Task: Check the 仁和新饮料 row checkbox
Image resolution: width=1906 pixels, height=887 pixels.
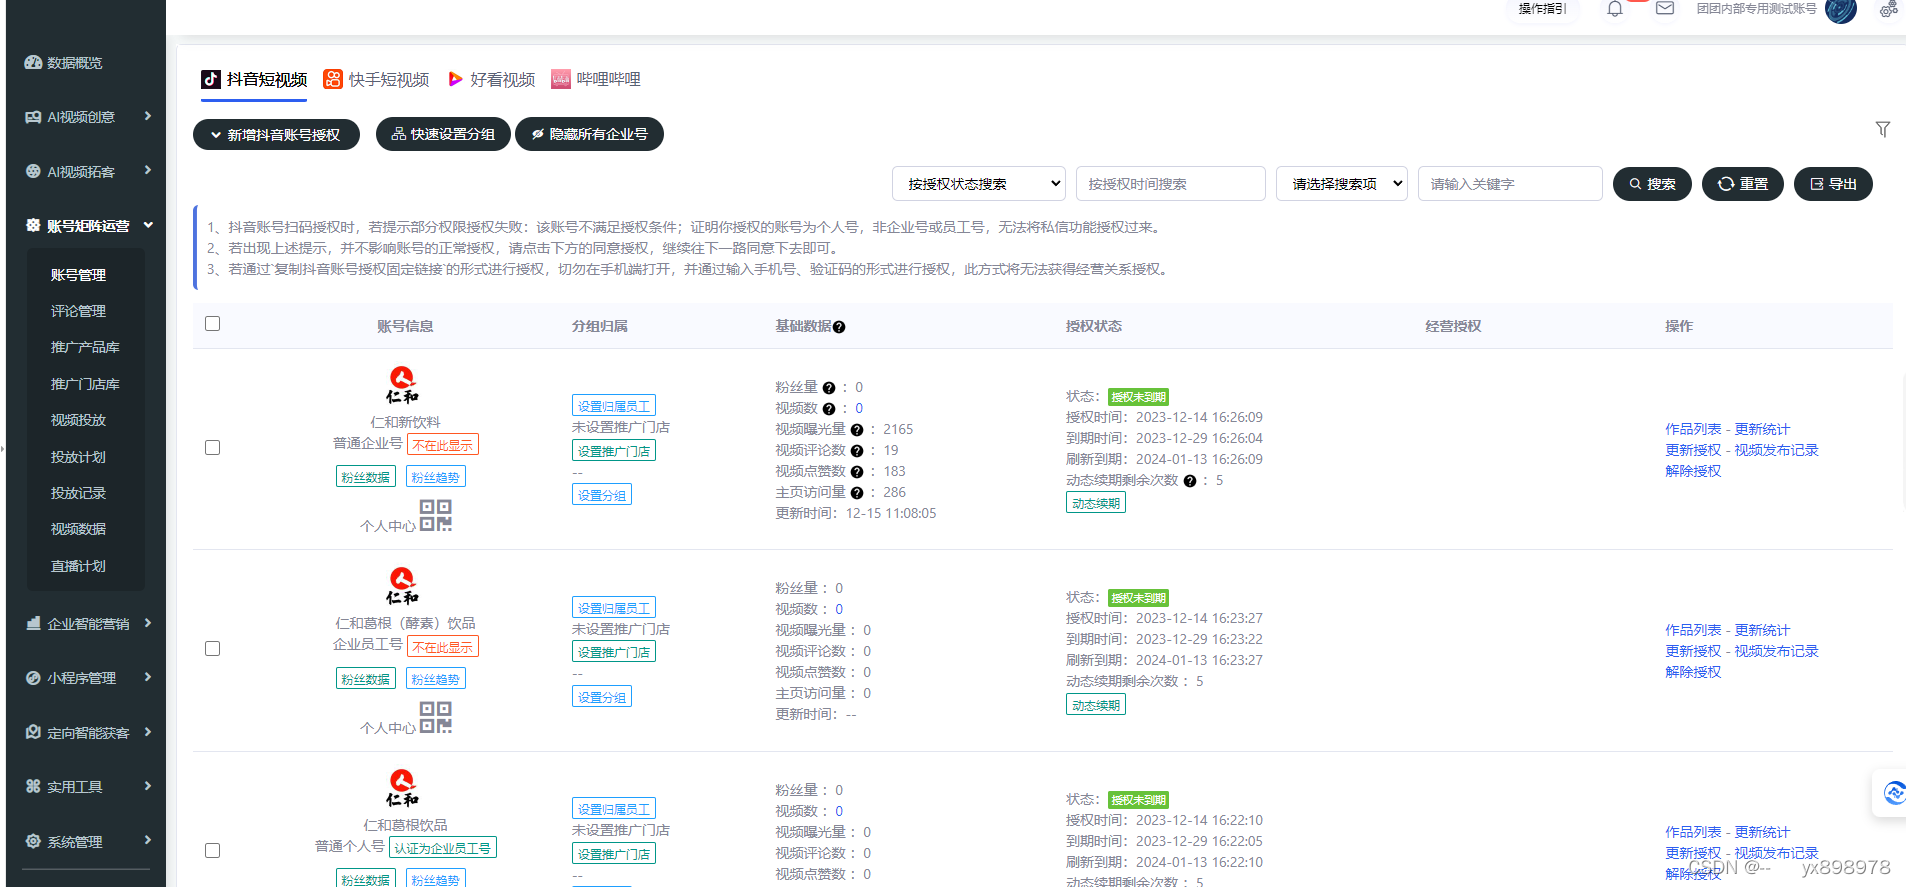Action: 212,447
